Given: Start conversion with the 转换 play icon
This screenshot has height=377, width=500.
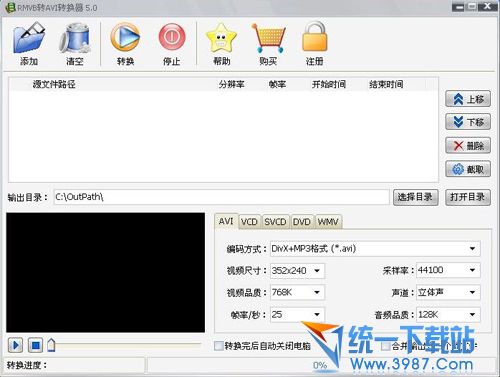Looking at the screenshot, I should [x=125, y=37].
